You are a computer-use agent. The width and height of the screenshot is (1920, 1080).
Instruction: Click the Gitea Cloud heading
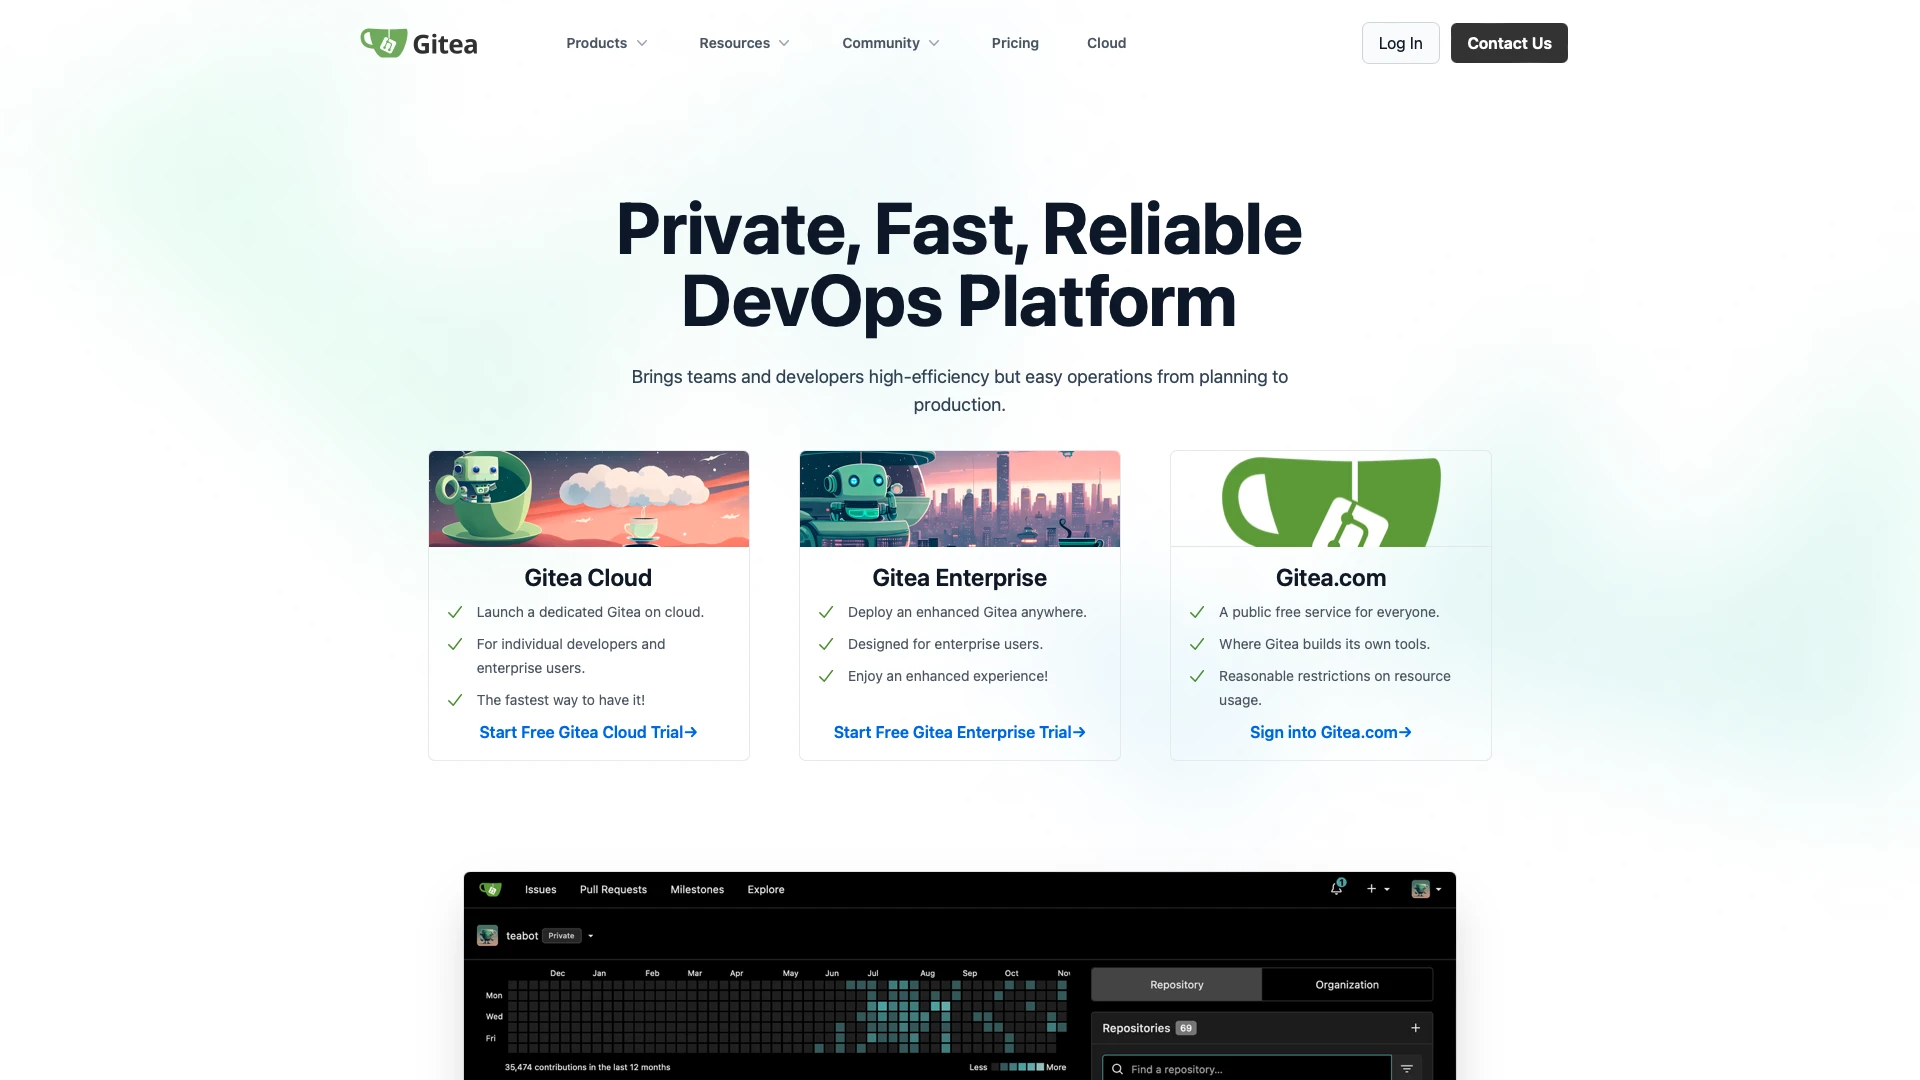pos(588,578)
